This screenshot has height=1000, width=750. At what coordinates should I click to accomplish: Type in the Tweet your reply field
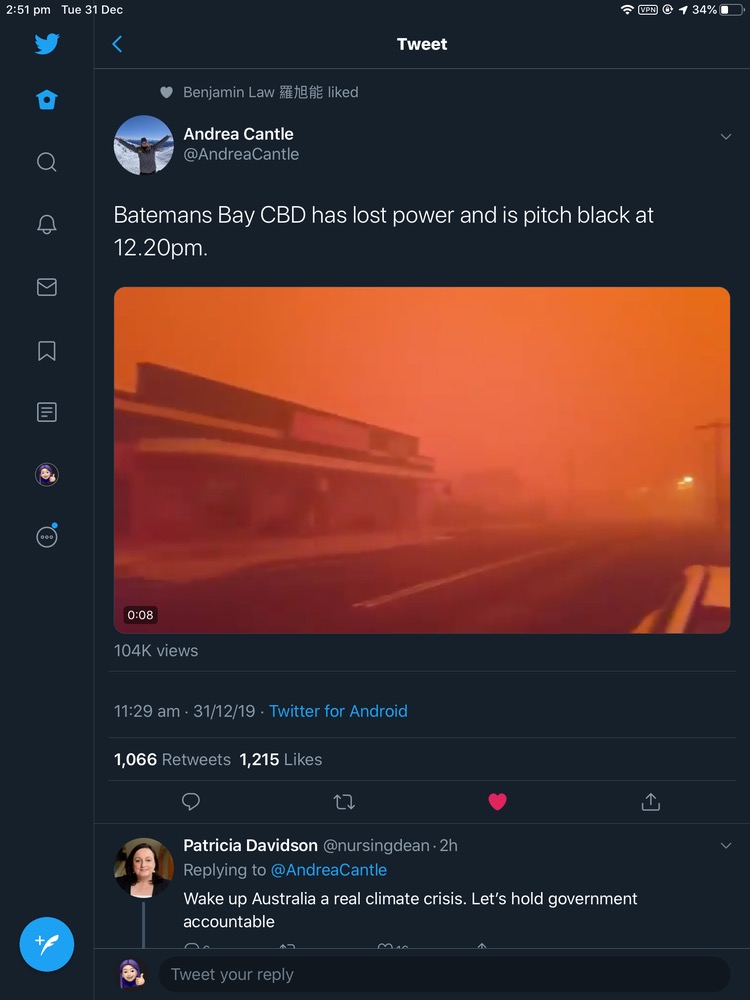click(440, 974)
